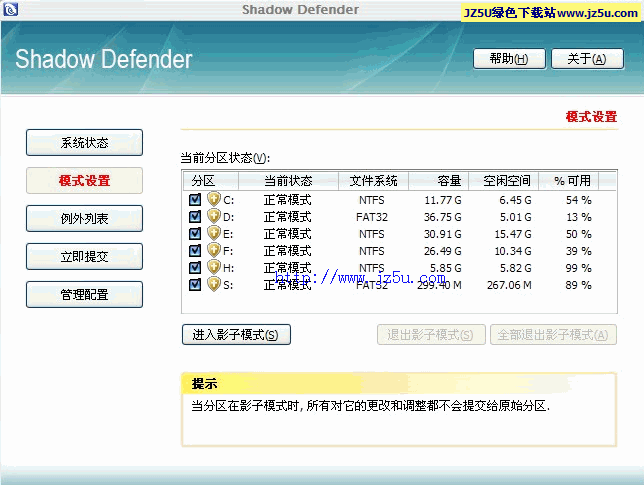Select free space cell 5.01 G

point(515,217)
